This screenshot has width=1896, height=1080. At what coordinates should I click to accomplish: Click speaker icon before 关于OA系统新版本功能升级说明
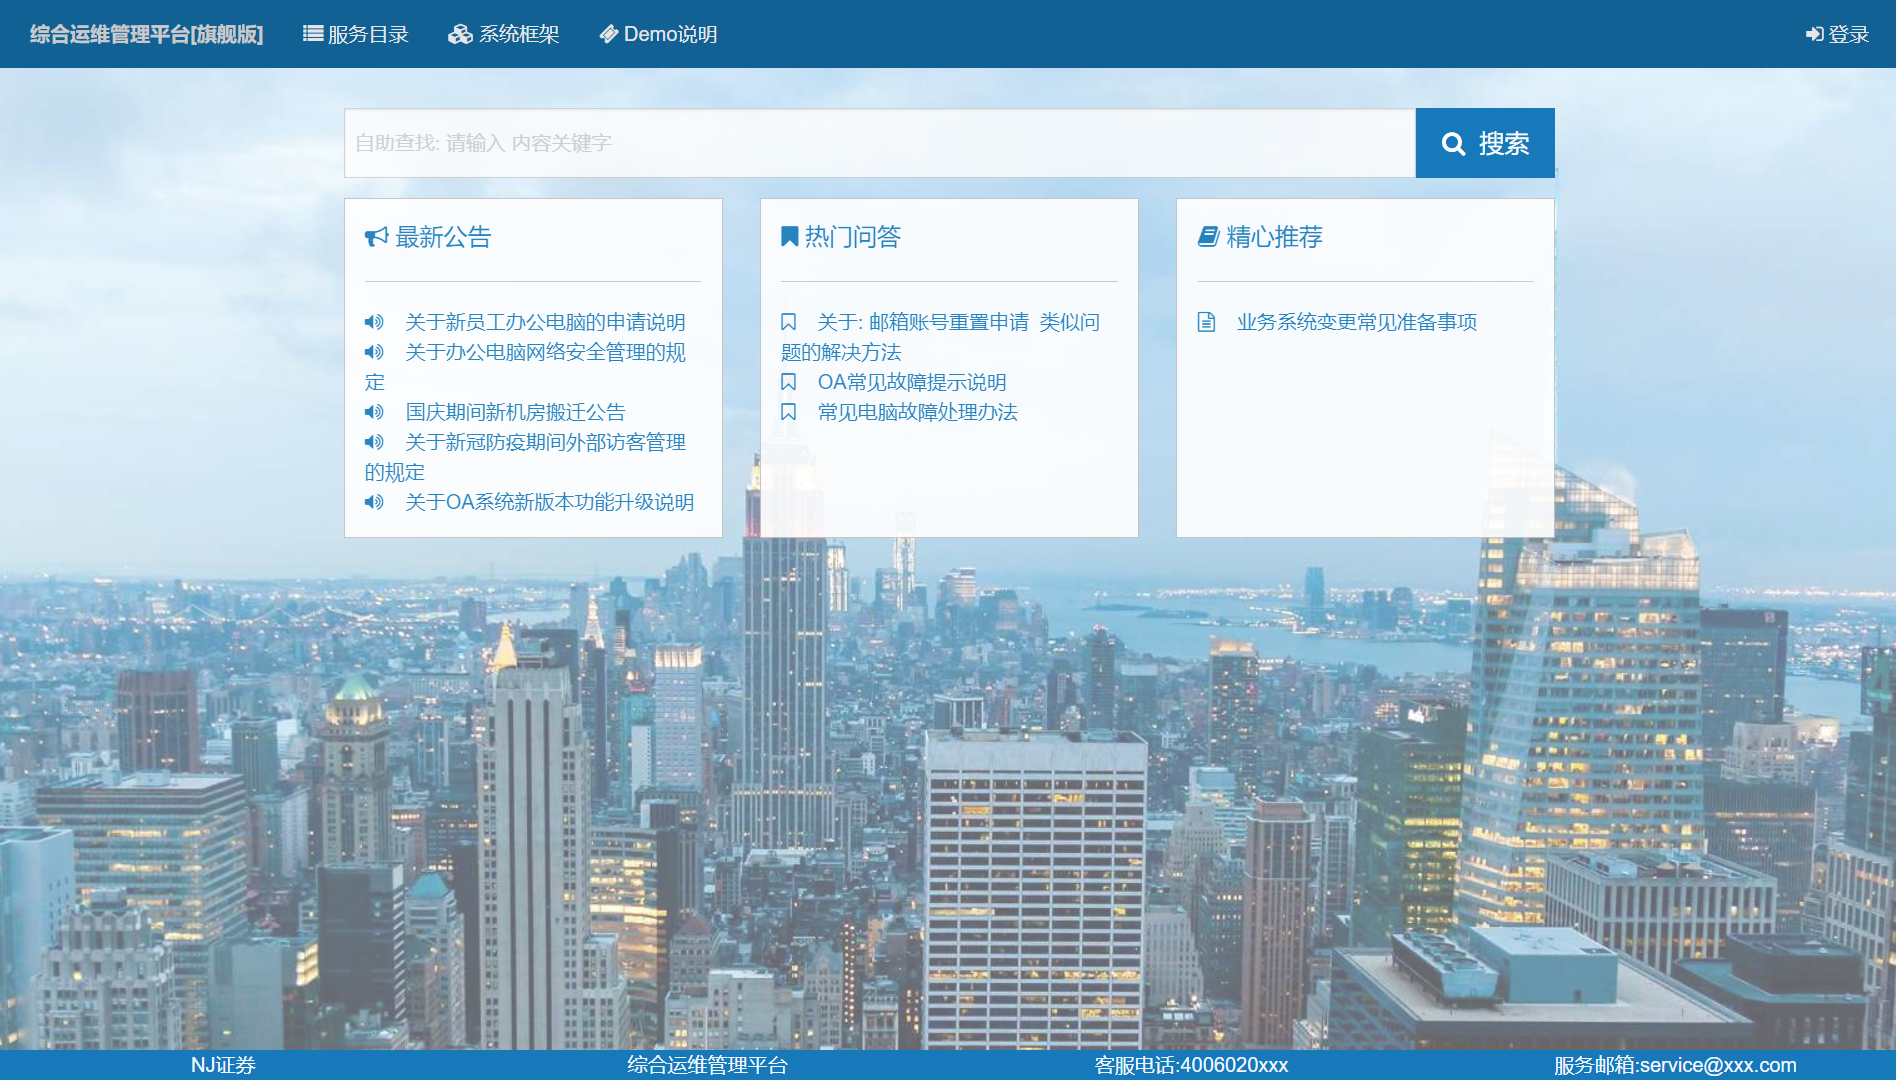pyautogui.click(x=374, y=502)
